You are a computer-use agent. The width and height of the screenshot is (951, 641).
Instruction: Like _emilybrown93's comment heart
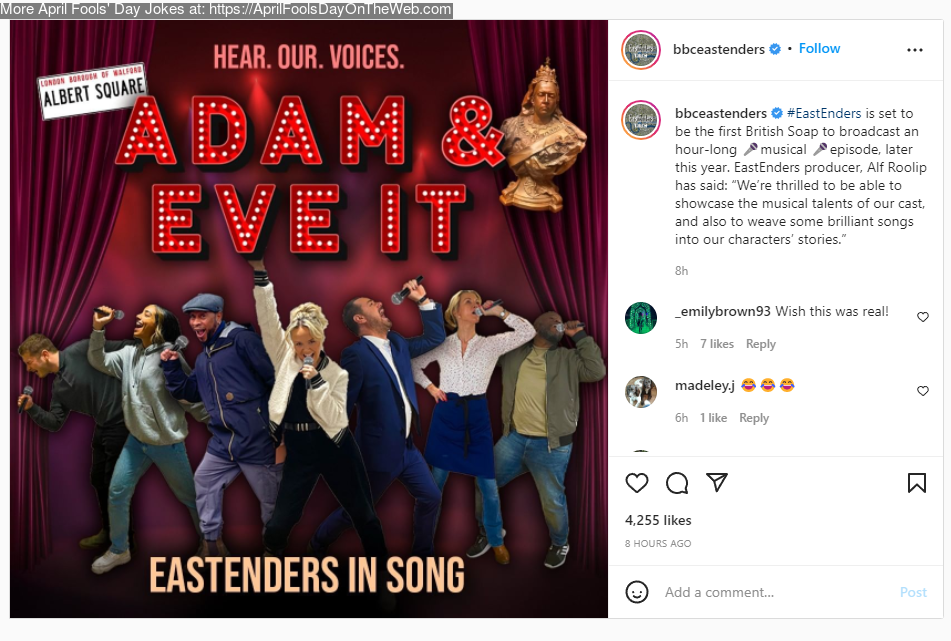[922, 317]
